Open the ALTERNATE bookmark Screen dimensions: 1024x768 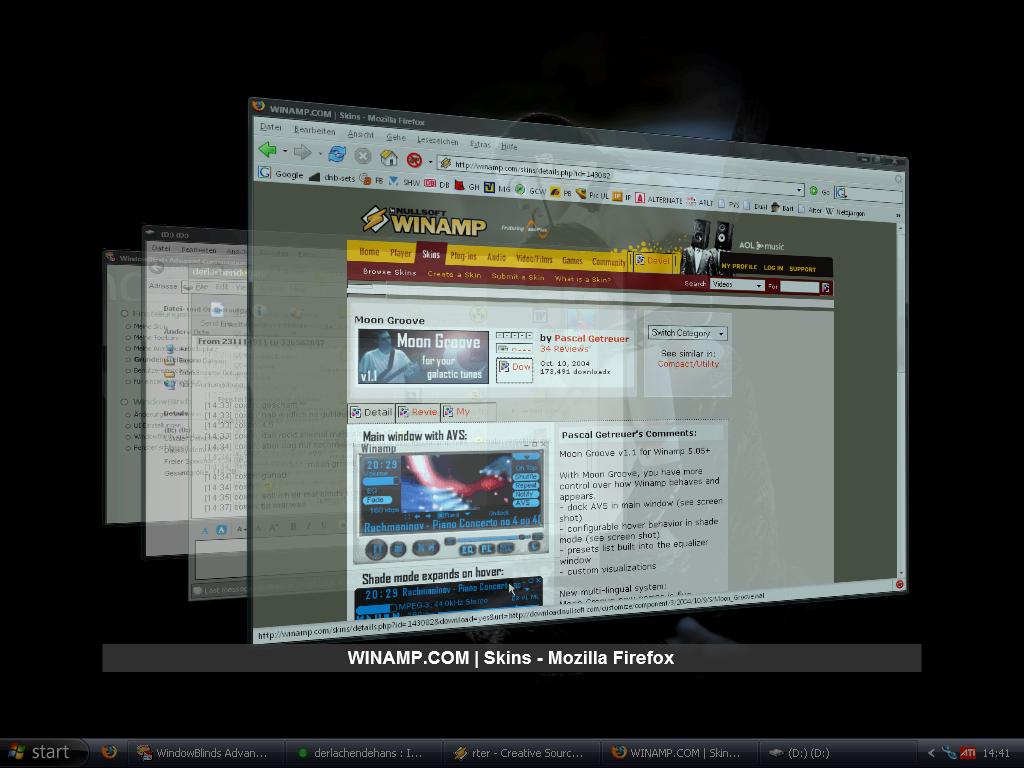659,199
